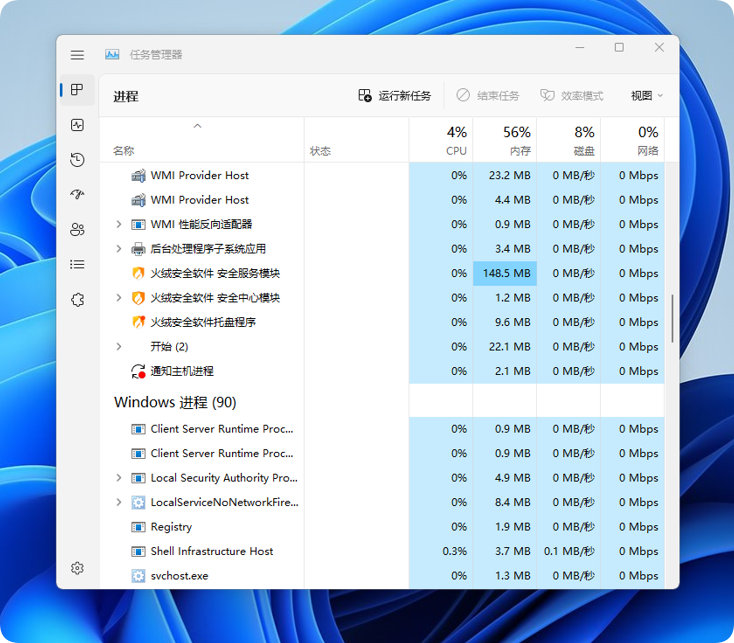Image resolution: width=734 pixels, height=643 pixels.
Task: Click the vertical scrollbar of the process list
Action: coord(672,319)
